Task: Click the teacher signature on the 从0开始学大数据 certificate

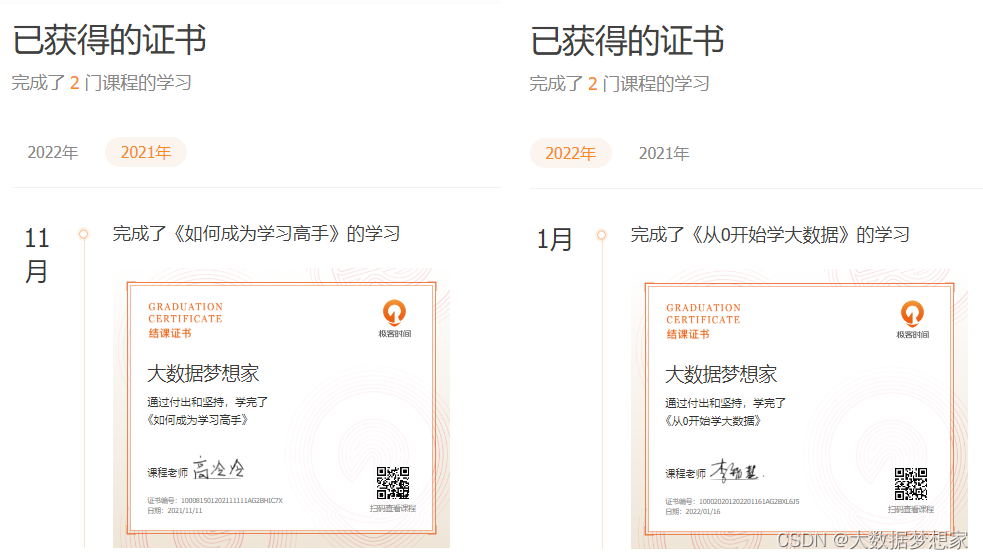Action: click(736, 470)
